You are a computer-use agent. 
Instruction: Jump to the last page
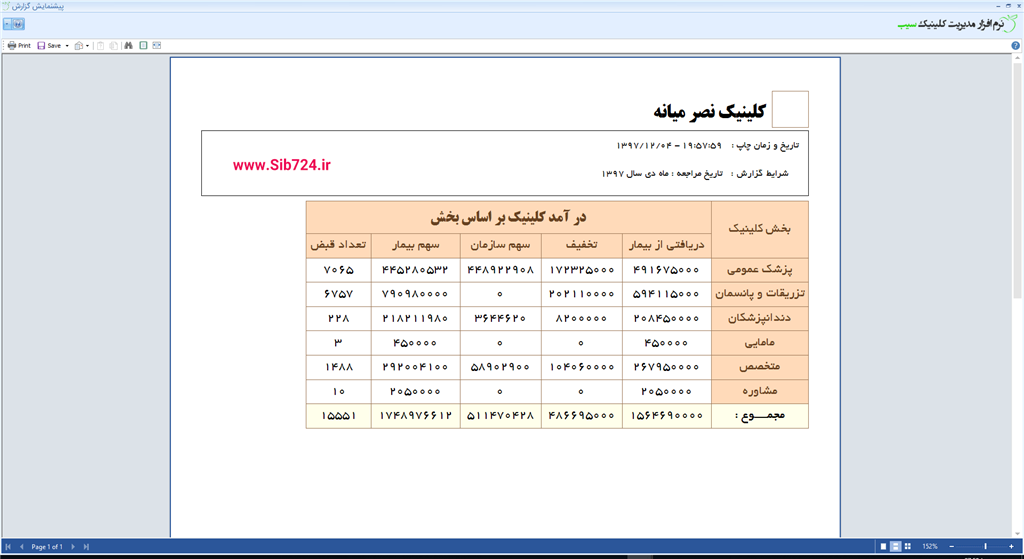click(x=86, y=547)
